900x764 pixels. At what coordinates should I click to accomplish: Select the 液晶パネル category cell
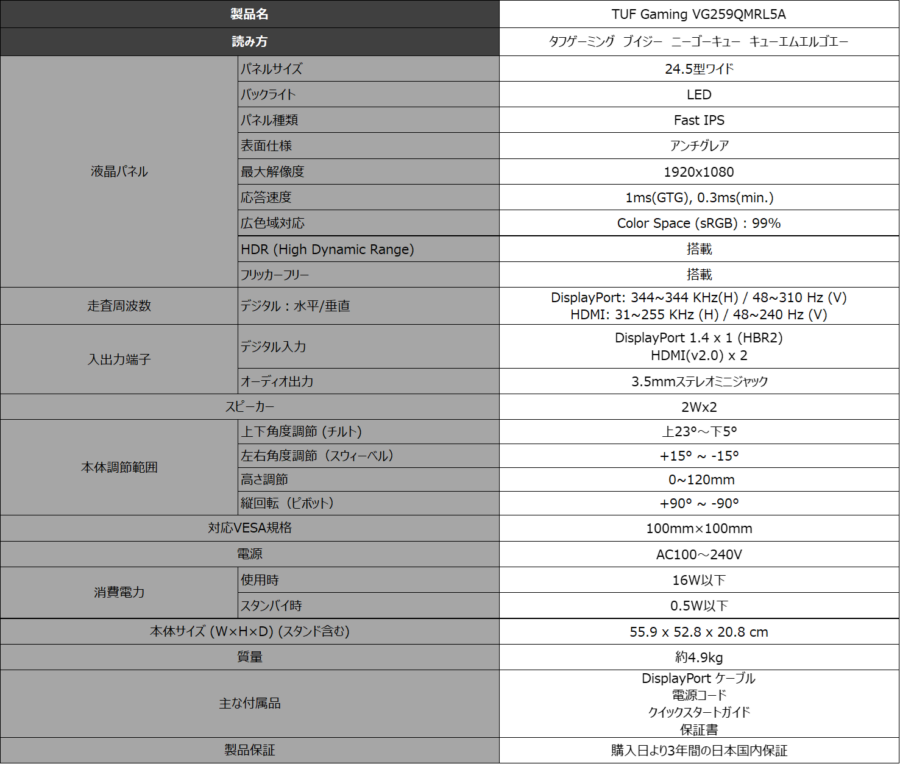[118, 171]
